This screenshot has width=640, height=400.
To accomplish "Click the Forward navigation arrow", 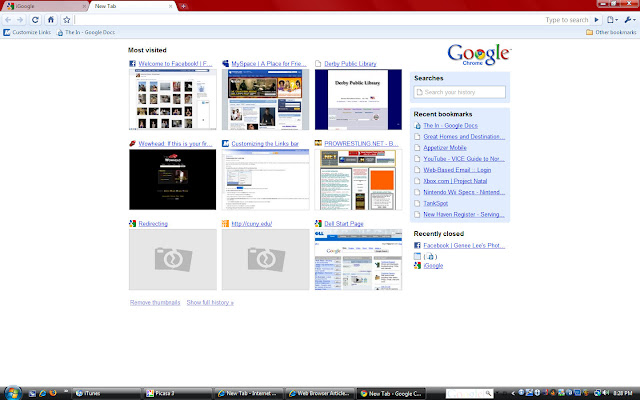I will coord(20,20).
